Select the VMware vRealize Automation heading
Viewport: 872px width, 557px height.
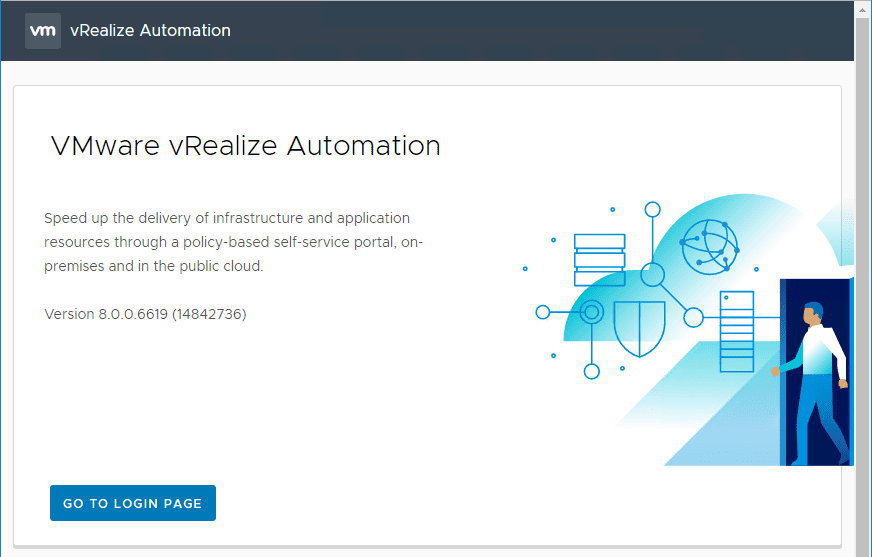pyautogui.click(x=245, y=146)
